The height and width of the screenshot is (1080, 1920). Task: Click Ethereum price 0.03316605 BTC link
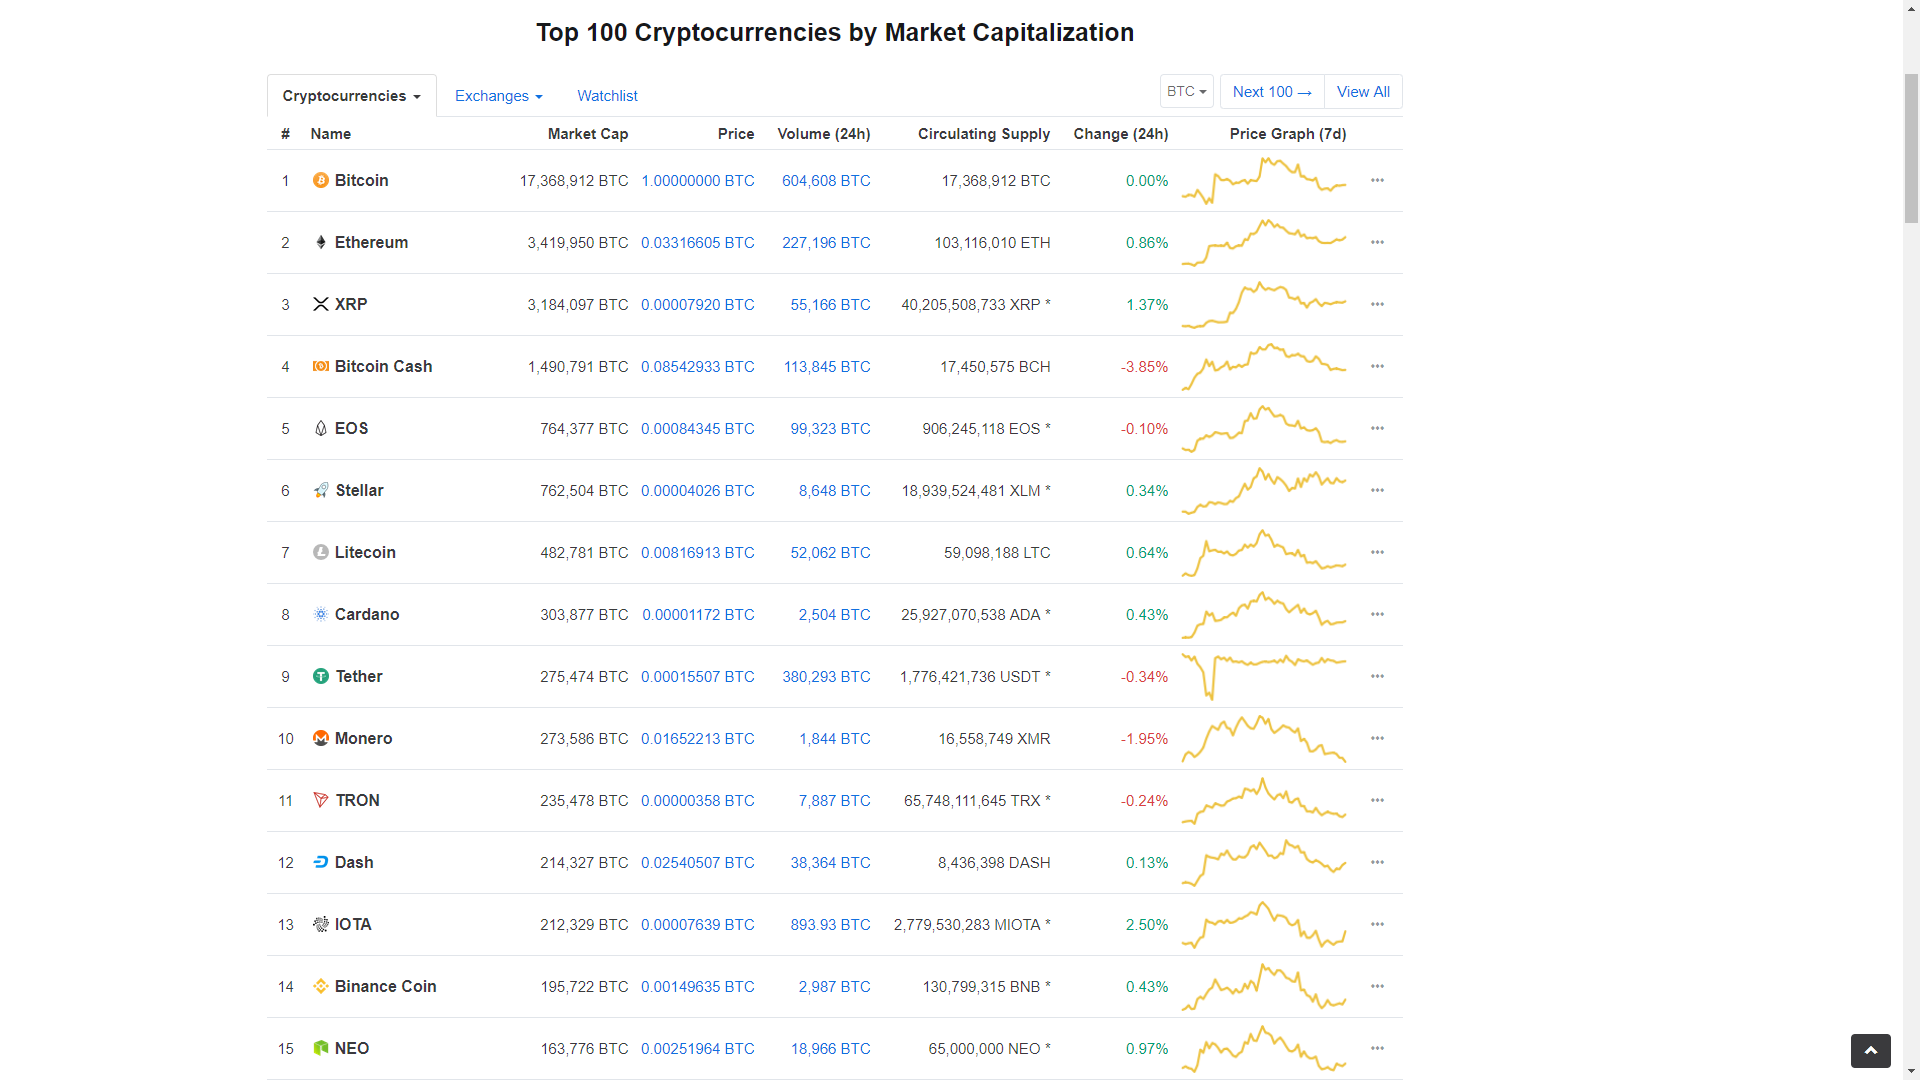pyautogui.click(x=698, y=242)
